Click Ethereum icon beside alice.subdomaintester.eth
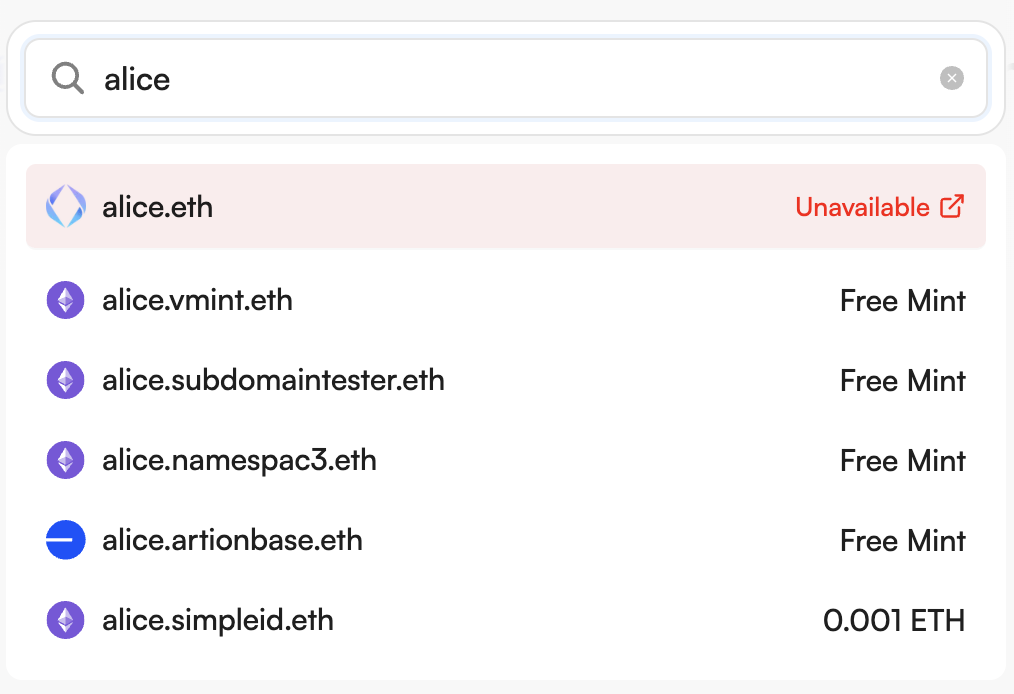 point(66,380)
